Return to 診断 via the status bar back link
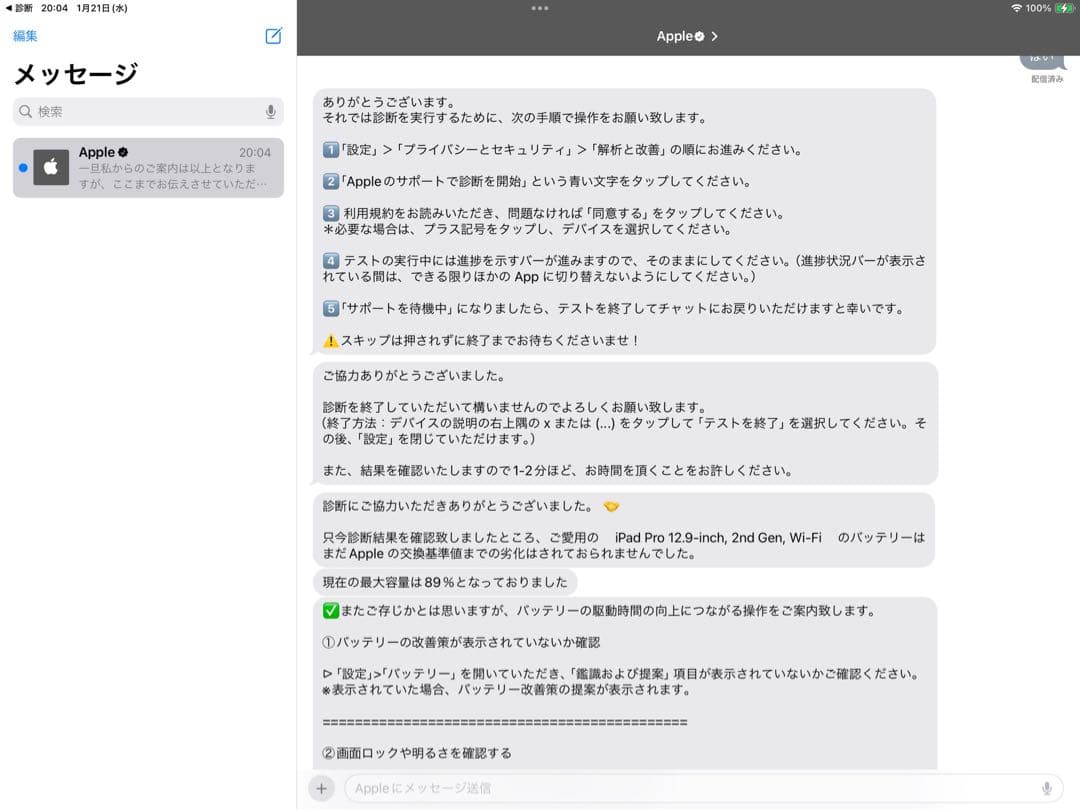The height and width of the screenshot is (810, 1080). coord(24,7)
